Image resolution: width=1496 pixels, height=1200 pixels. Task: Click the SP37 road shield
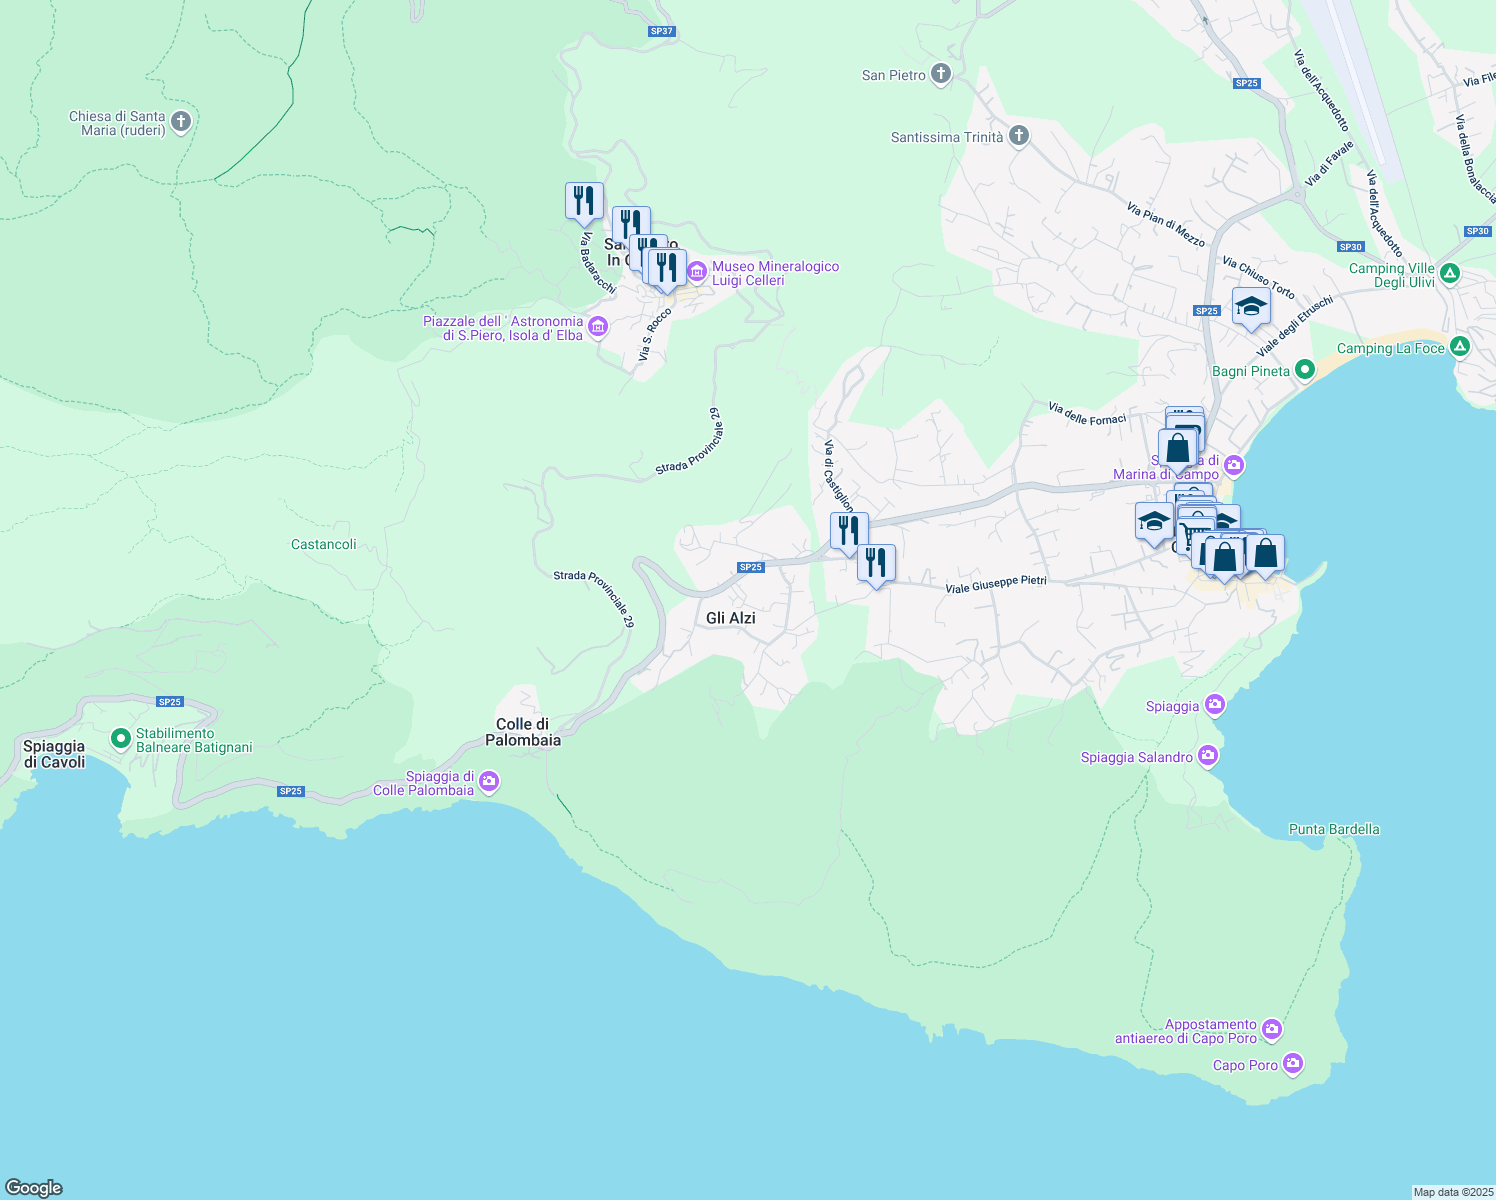(x=661, y=31)
